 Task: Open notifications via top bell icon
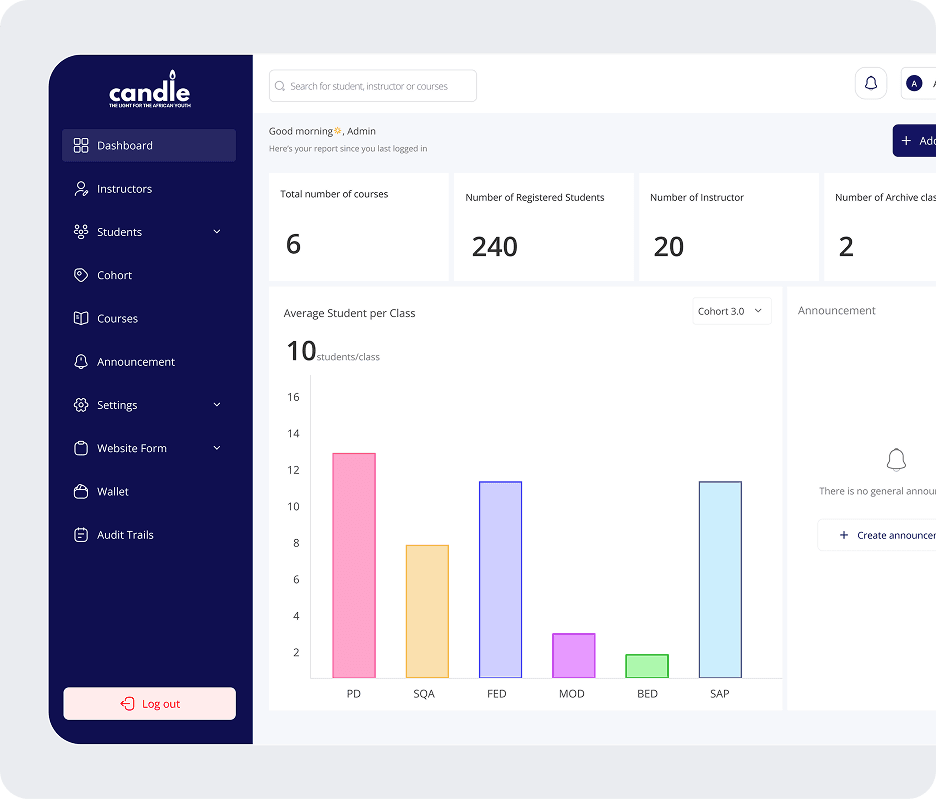point(870,84)
